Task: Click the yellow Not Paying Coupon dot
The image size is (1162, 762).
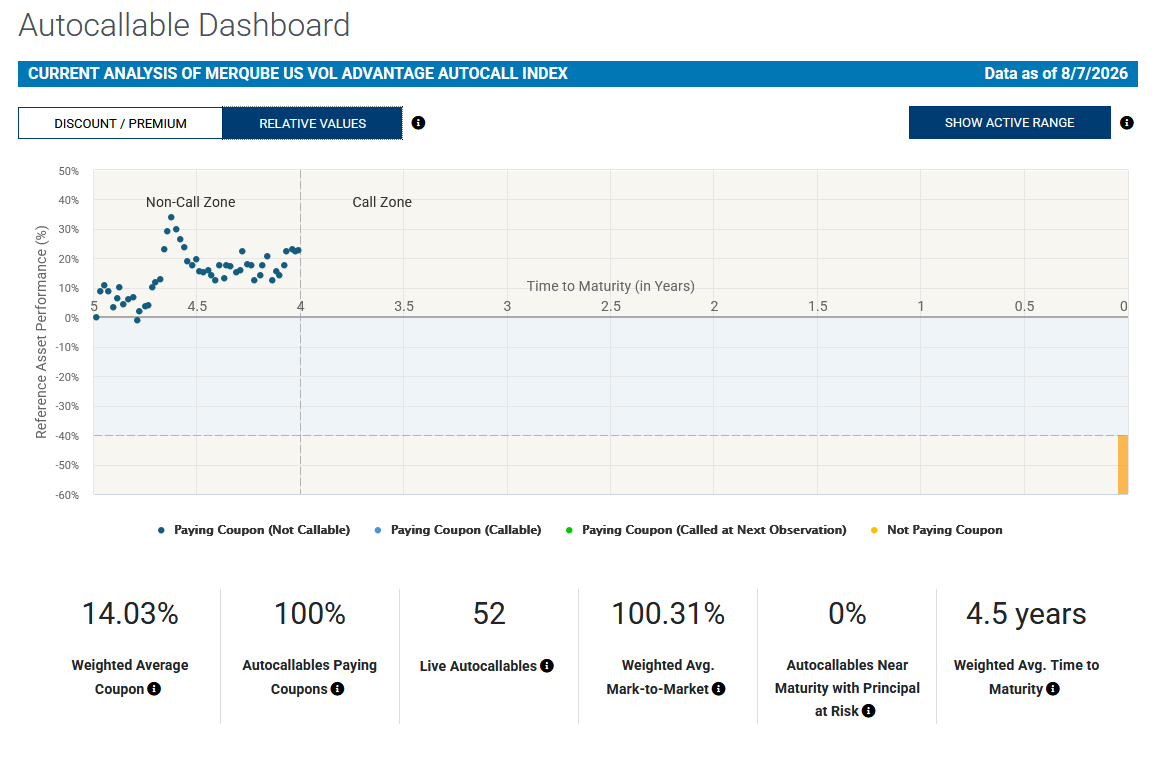Action: (x=874, y=531)
